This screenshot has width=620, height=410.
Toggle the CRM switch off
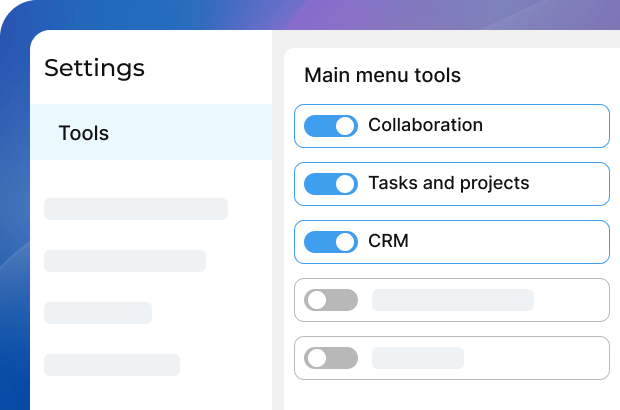[x=330, y=242]
